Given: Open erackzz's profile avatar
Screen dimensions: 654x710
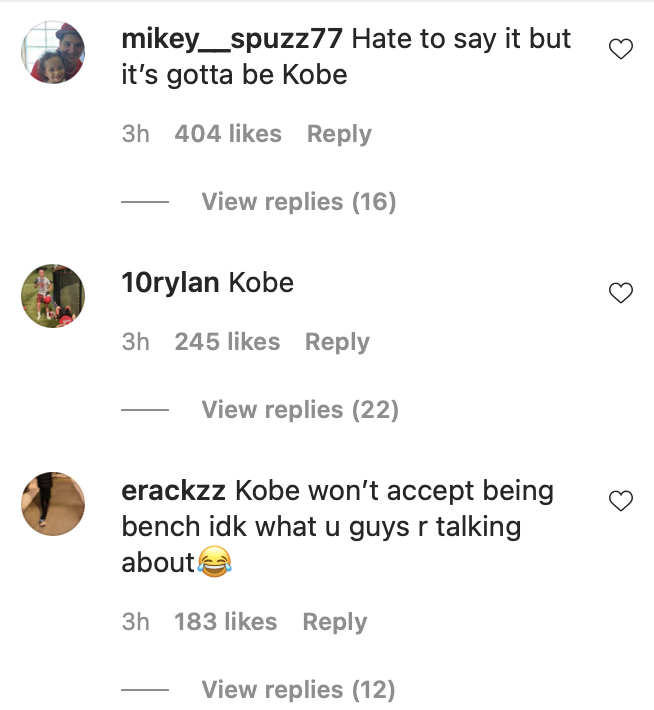Looking at the screenshot, I should tap(51, 504).
